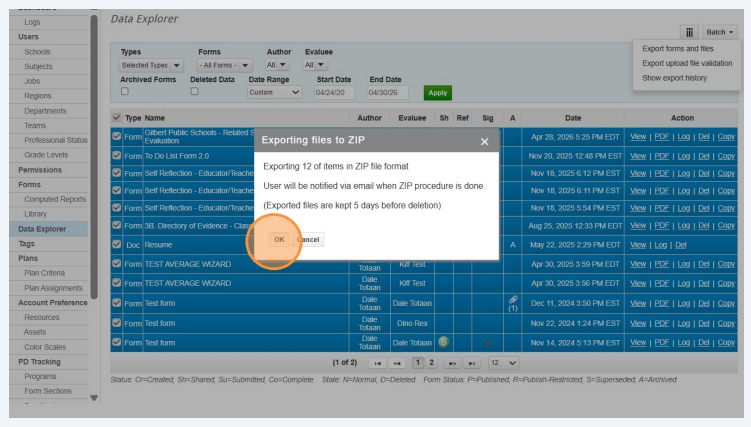Screen dimensions: 751x427
Task: Open the Date Range Custom dropdown
Action: [x=275, y=92]
